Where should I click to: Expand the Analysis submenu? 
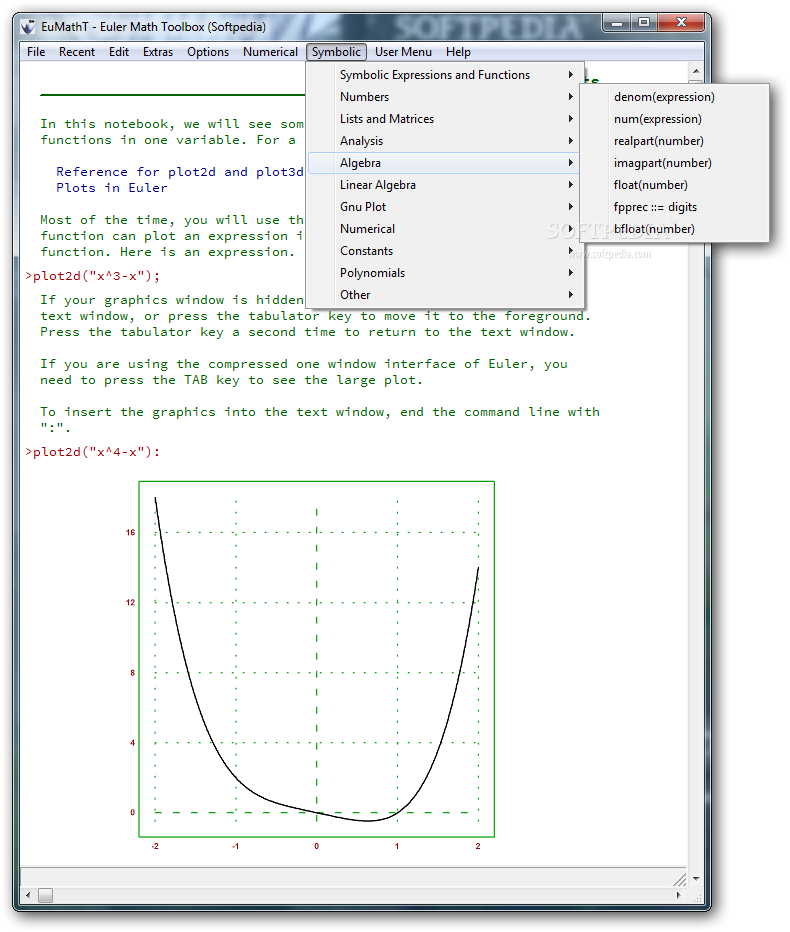445,141
